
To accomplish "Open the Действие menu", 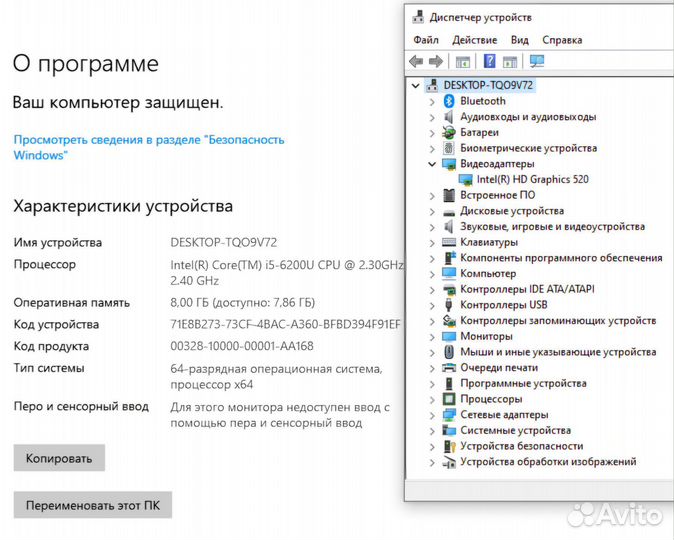I will 475,40.
